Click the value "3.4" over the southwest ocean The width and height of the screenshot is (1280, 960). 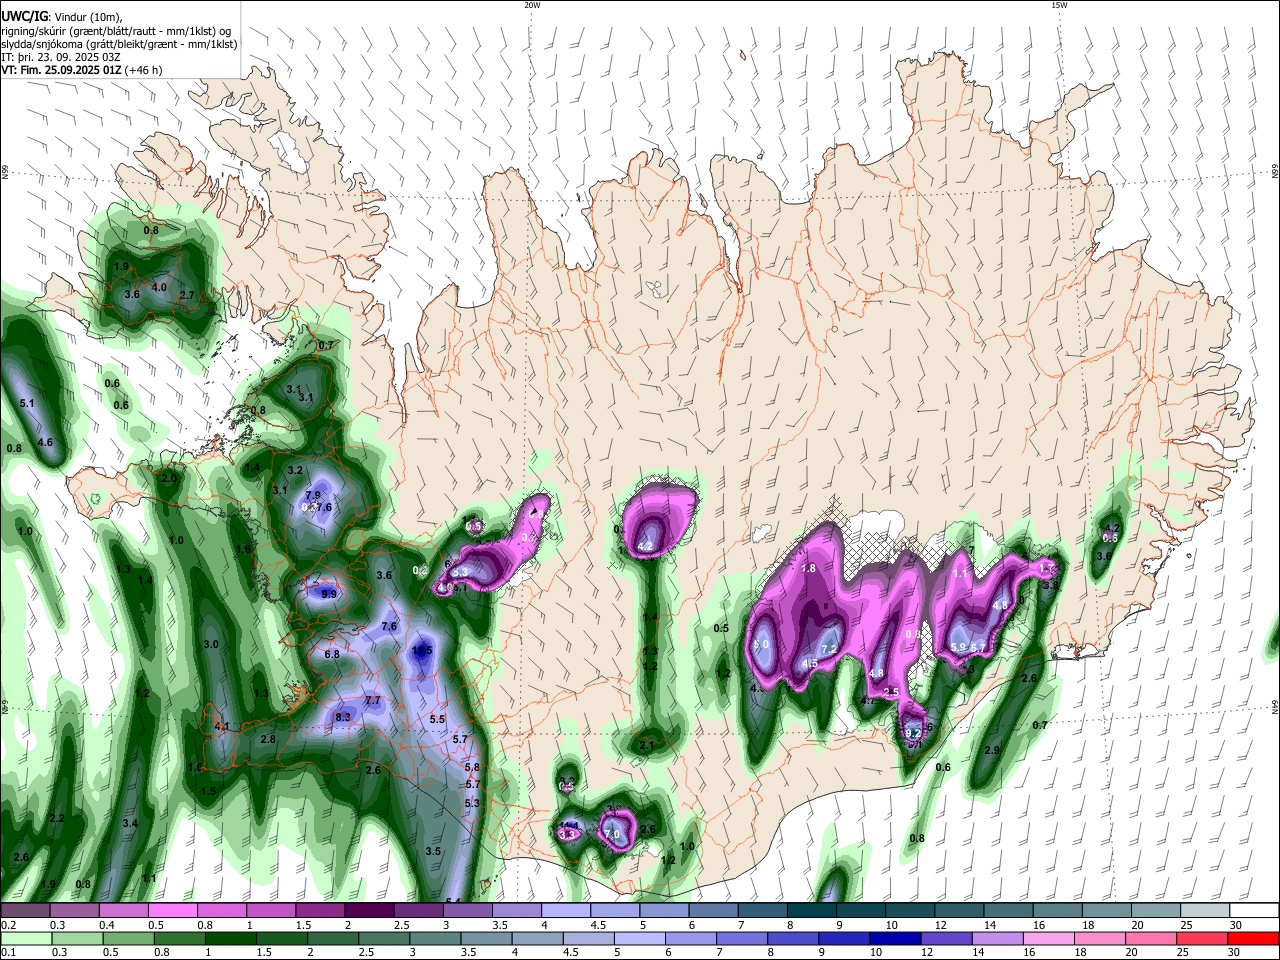[x=130, y=823]
